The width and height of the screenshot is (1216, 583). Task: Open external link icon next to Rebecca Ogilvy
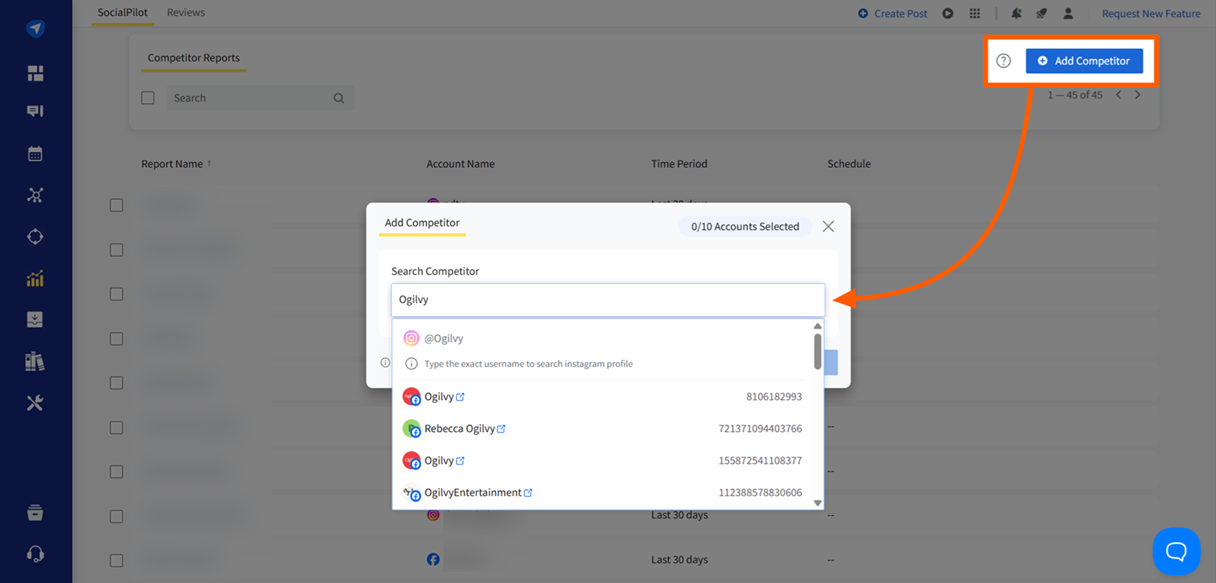501,429
